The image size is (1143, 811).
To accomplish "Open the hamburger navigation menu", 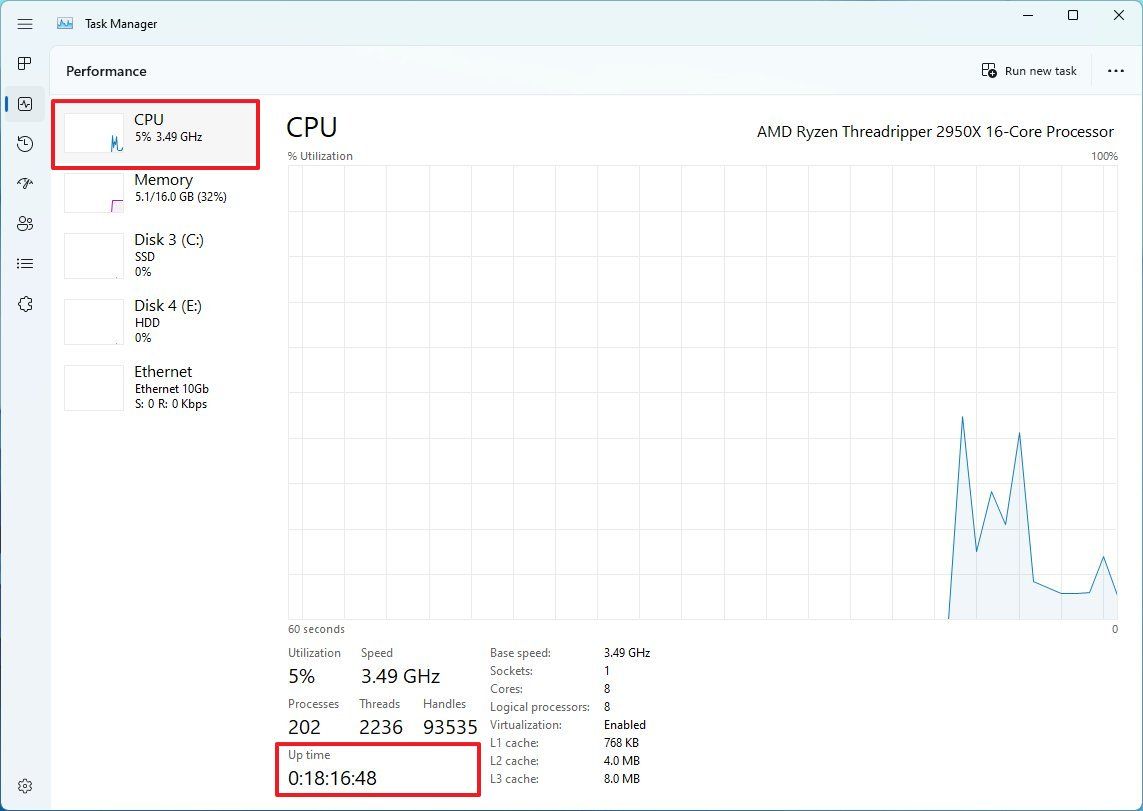I will [25, 24].
